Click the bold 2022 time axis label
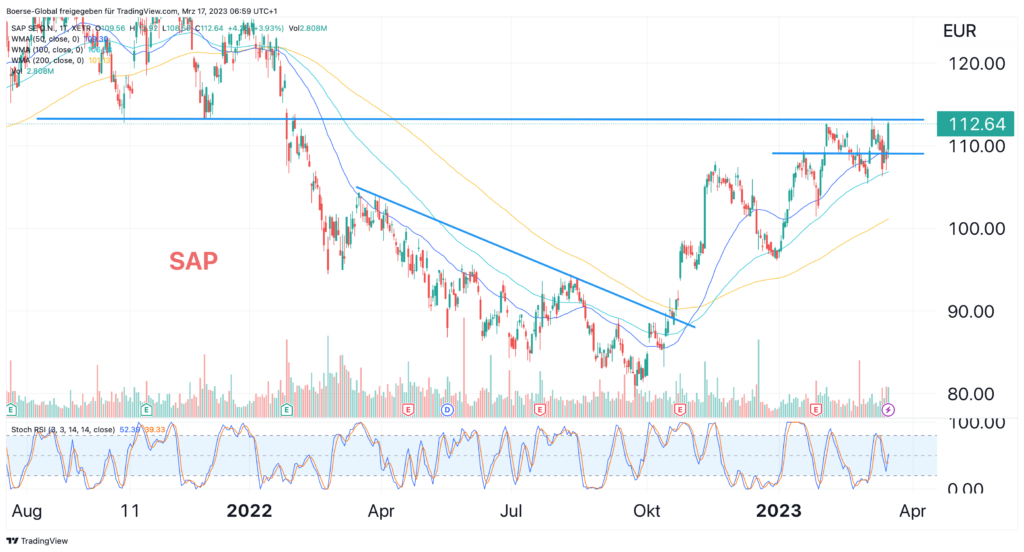The image size is (1024, 552). pos(249,511)
